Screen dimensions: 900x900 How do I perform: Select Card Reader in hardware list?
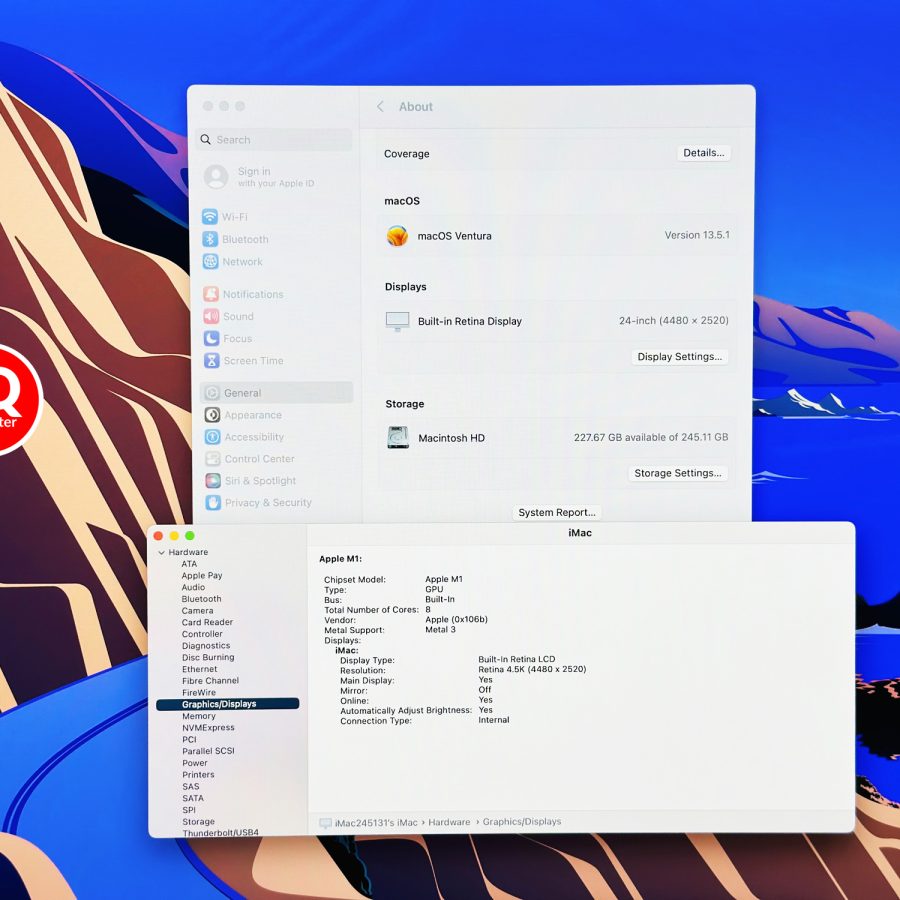[207, 622]
